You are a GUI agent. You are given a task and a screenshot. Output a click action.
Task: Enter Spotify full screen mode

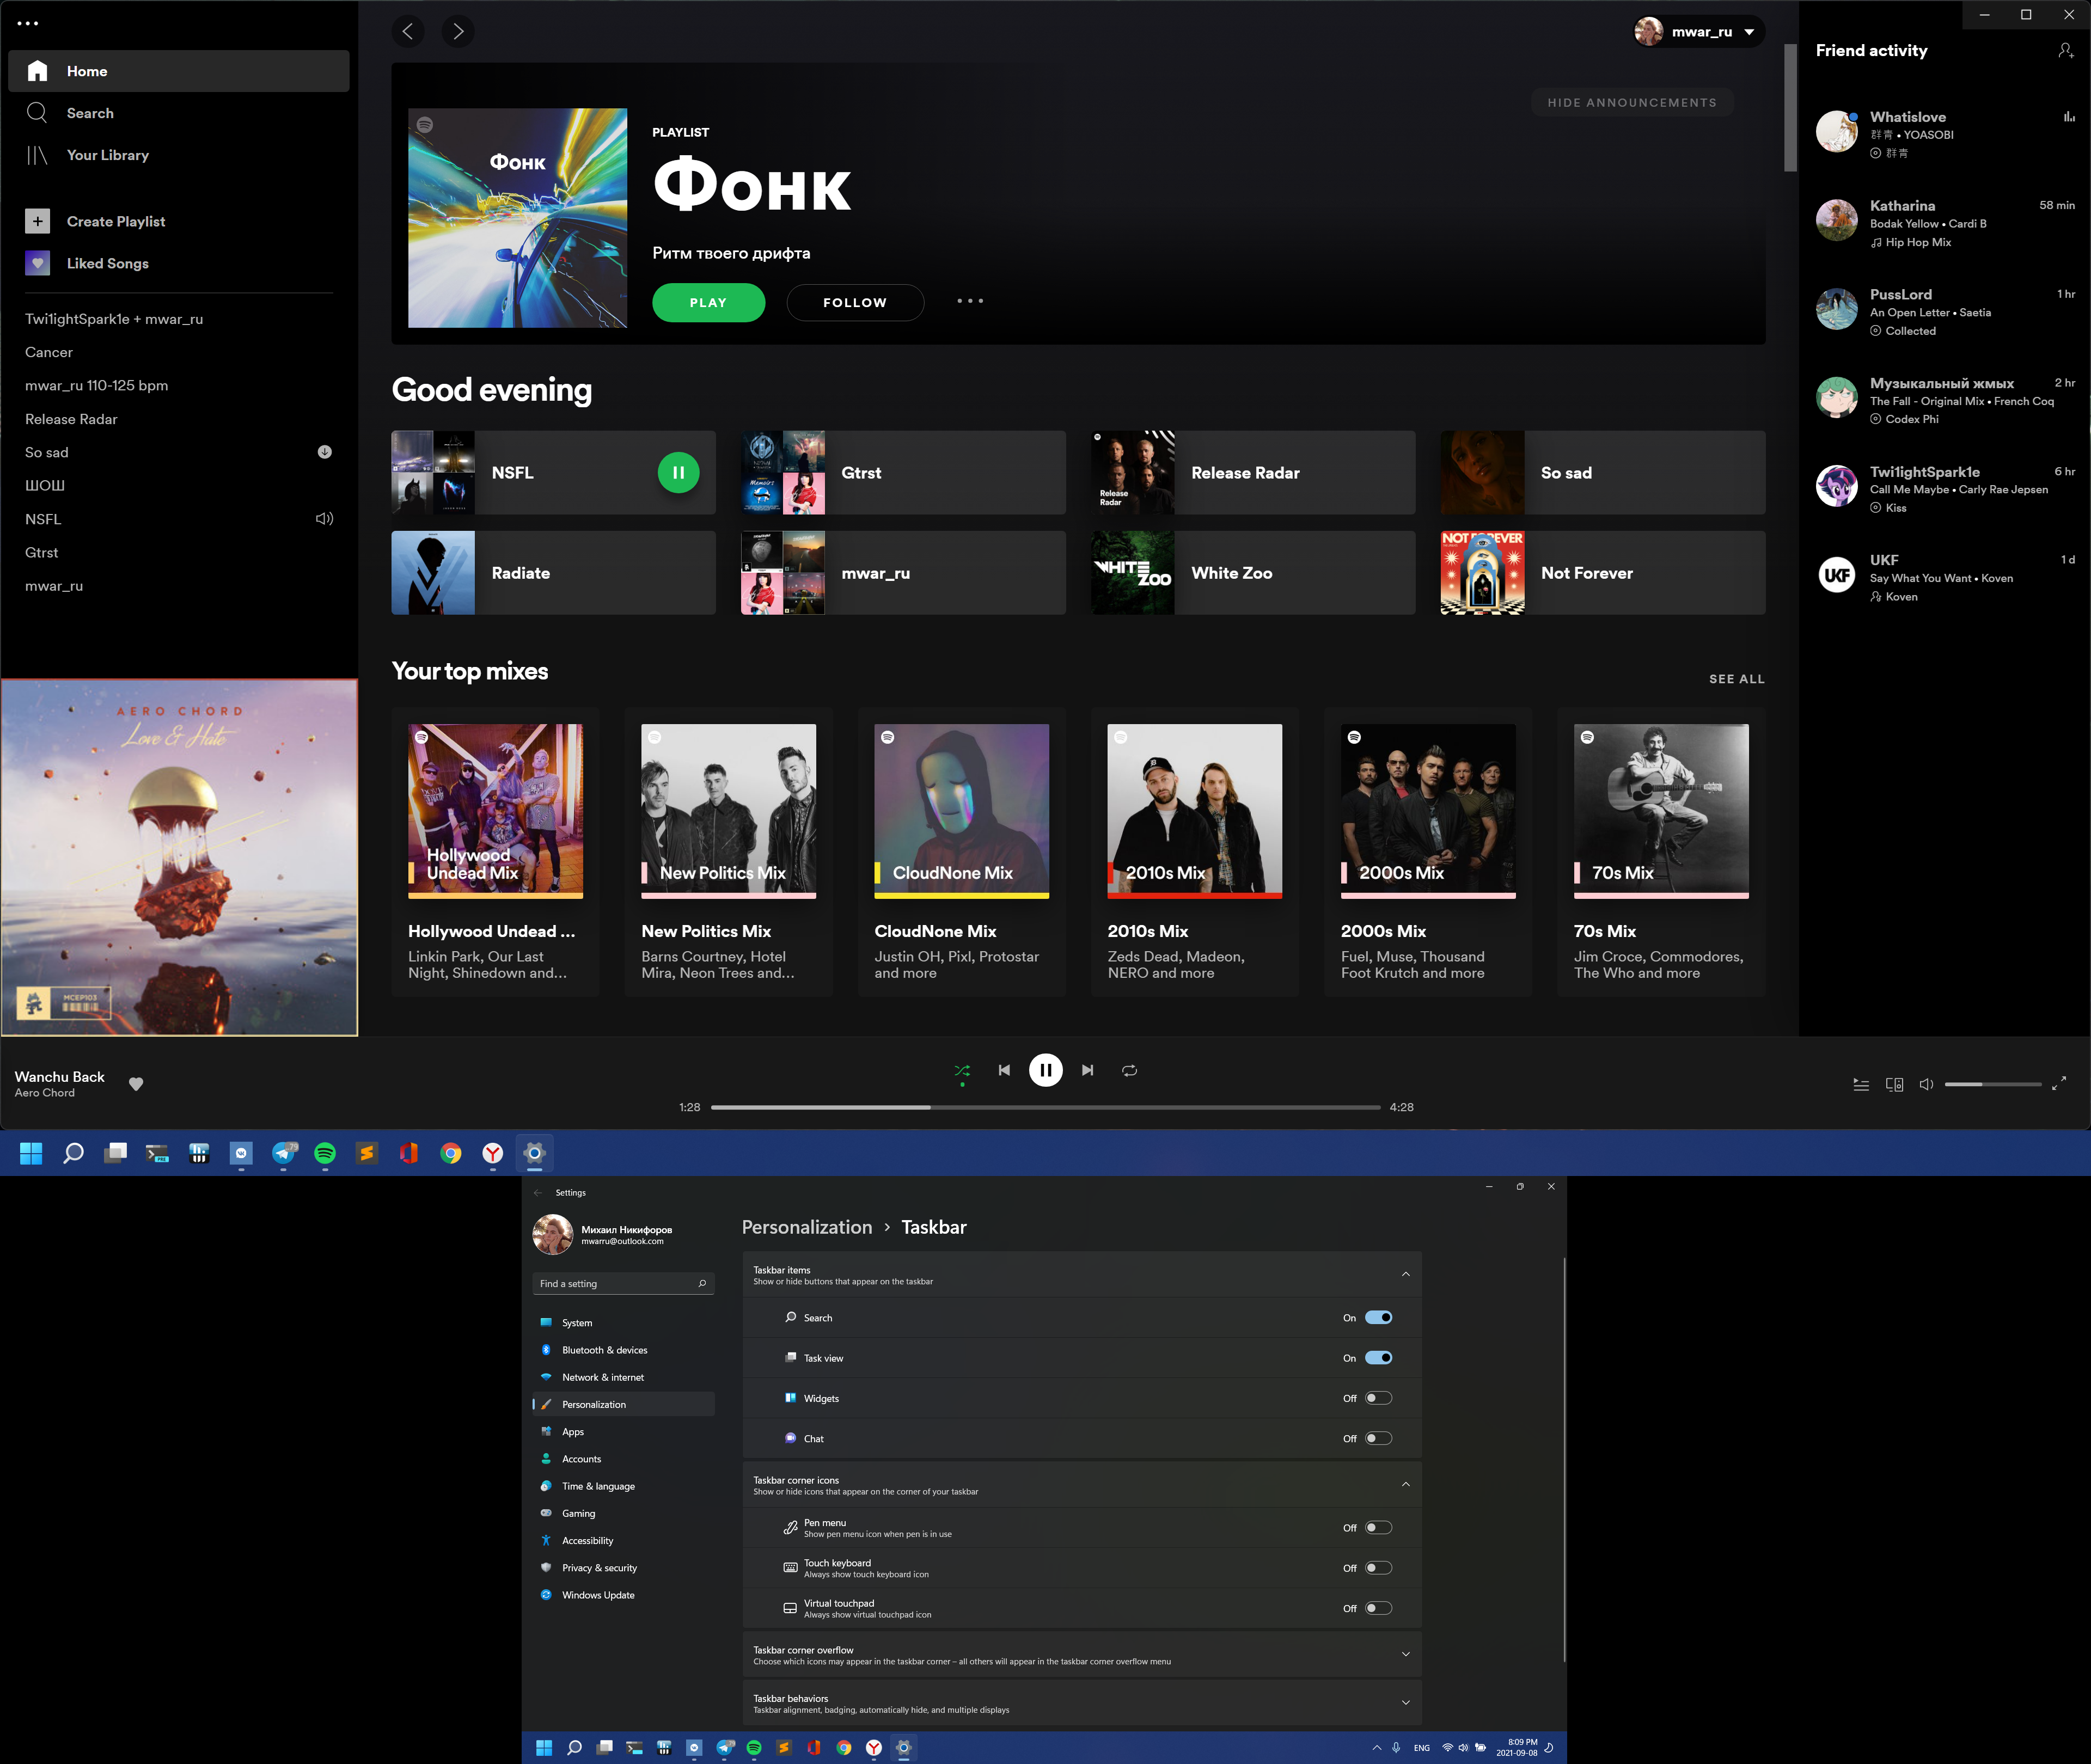click(x=2059, y=1084)
